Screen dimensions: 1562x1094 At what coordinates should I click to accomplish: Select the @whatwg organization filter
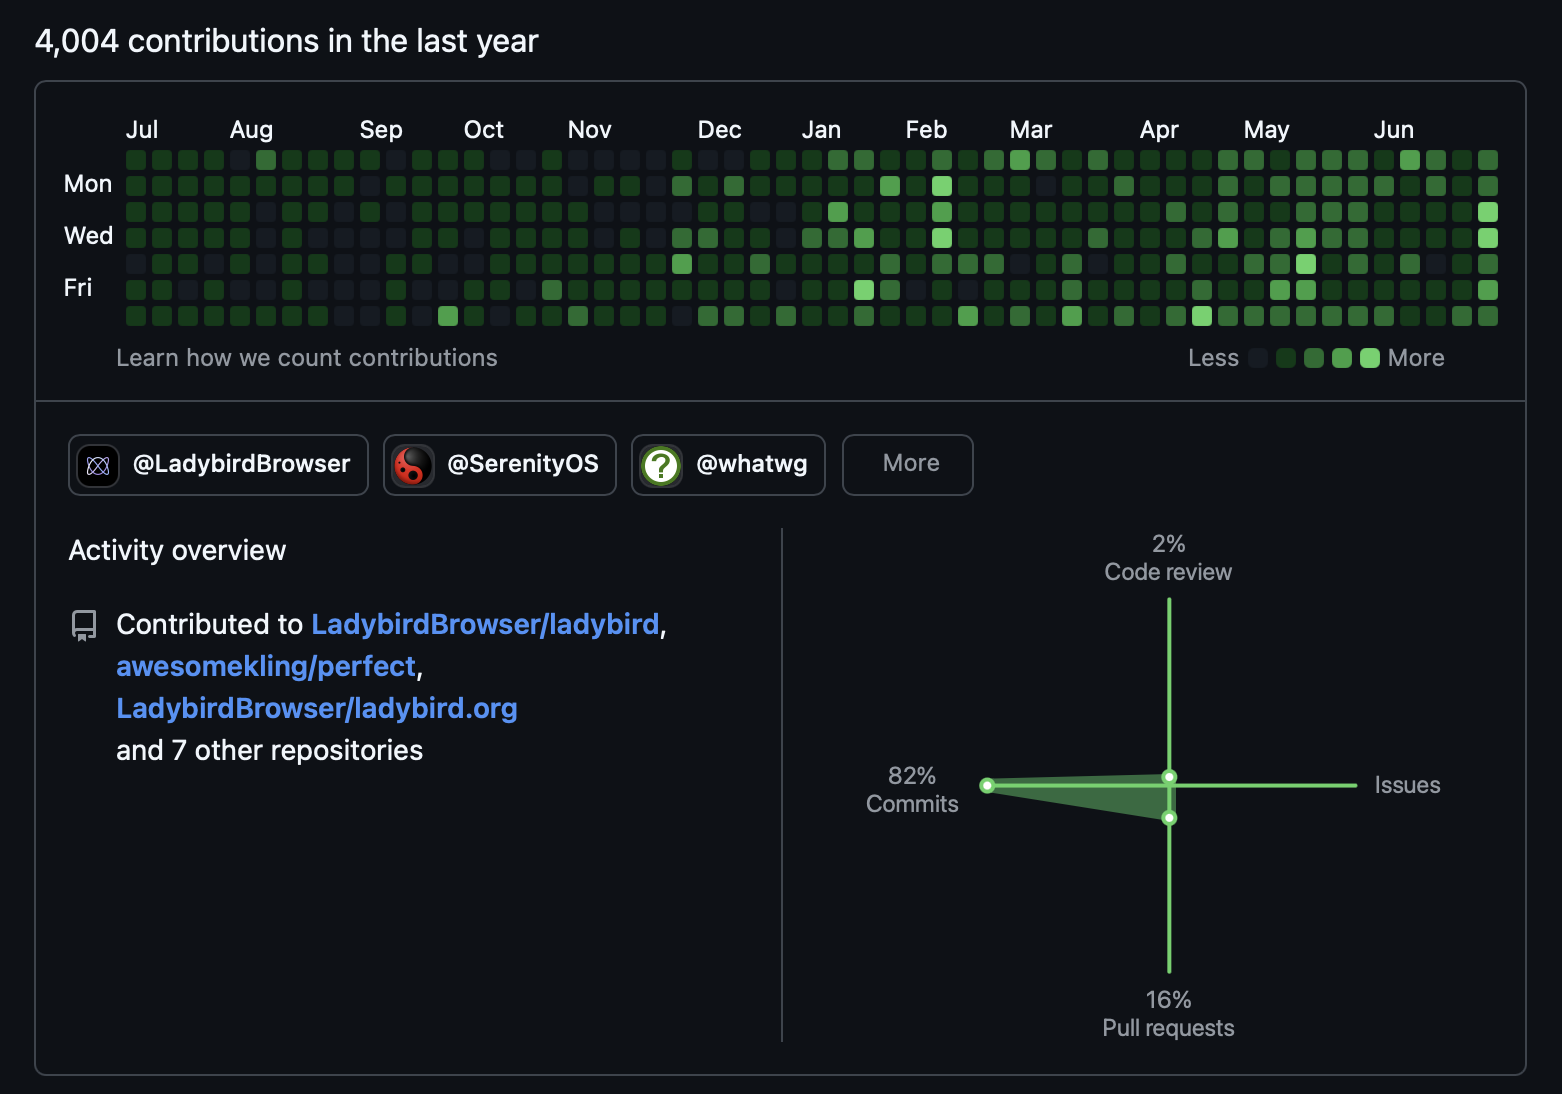pos(728,465)
